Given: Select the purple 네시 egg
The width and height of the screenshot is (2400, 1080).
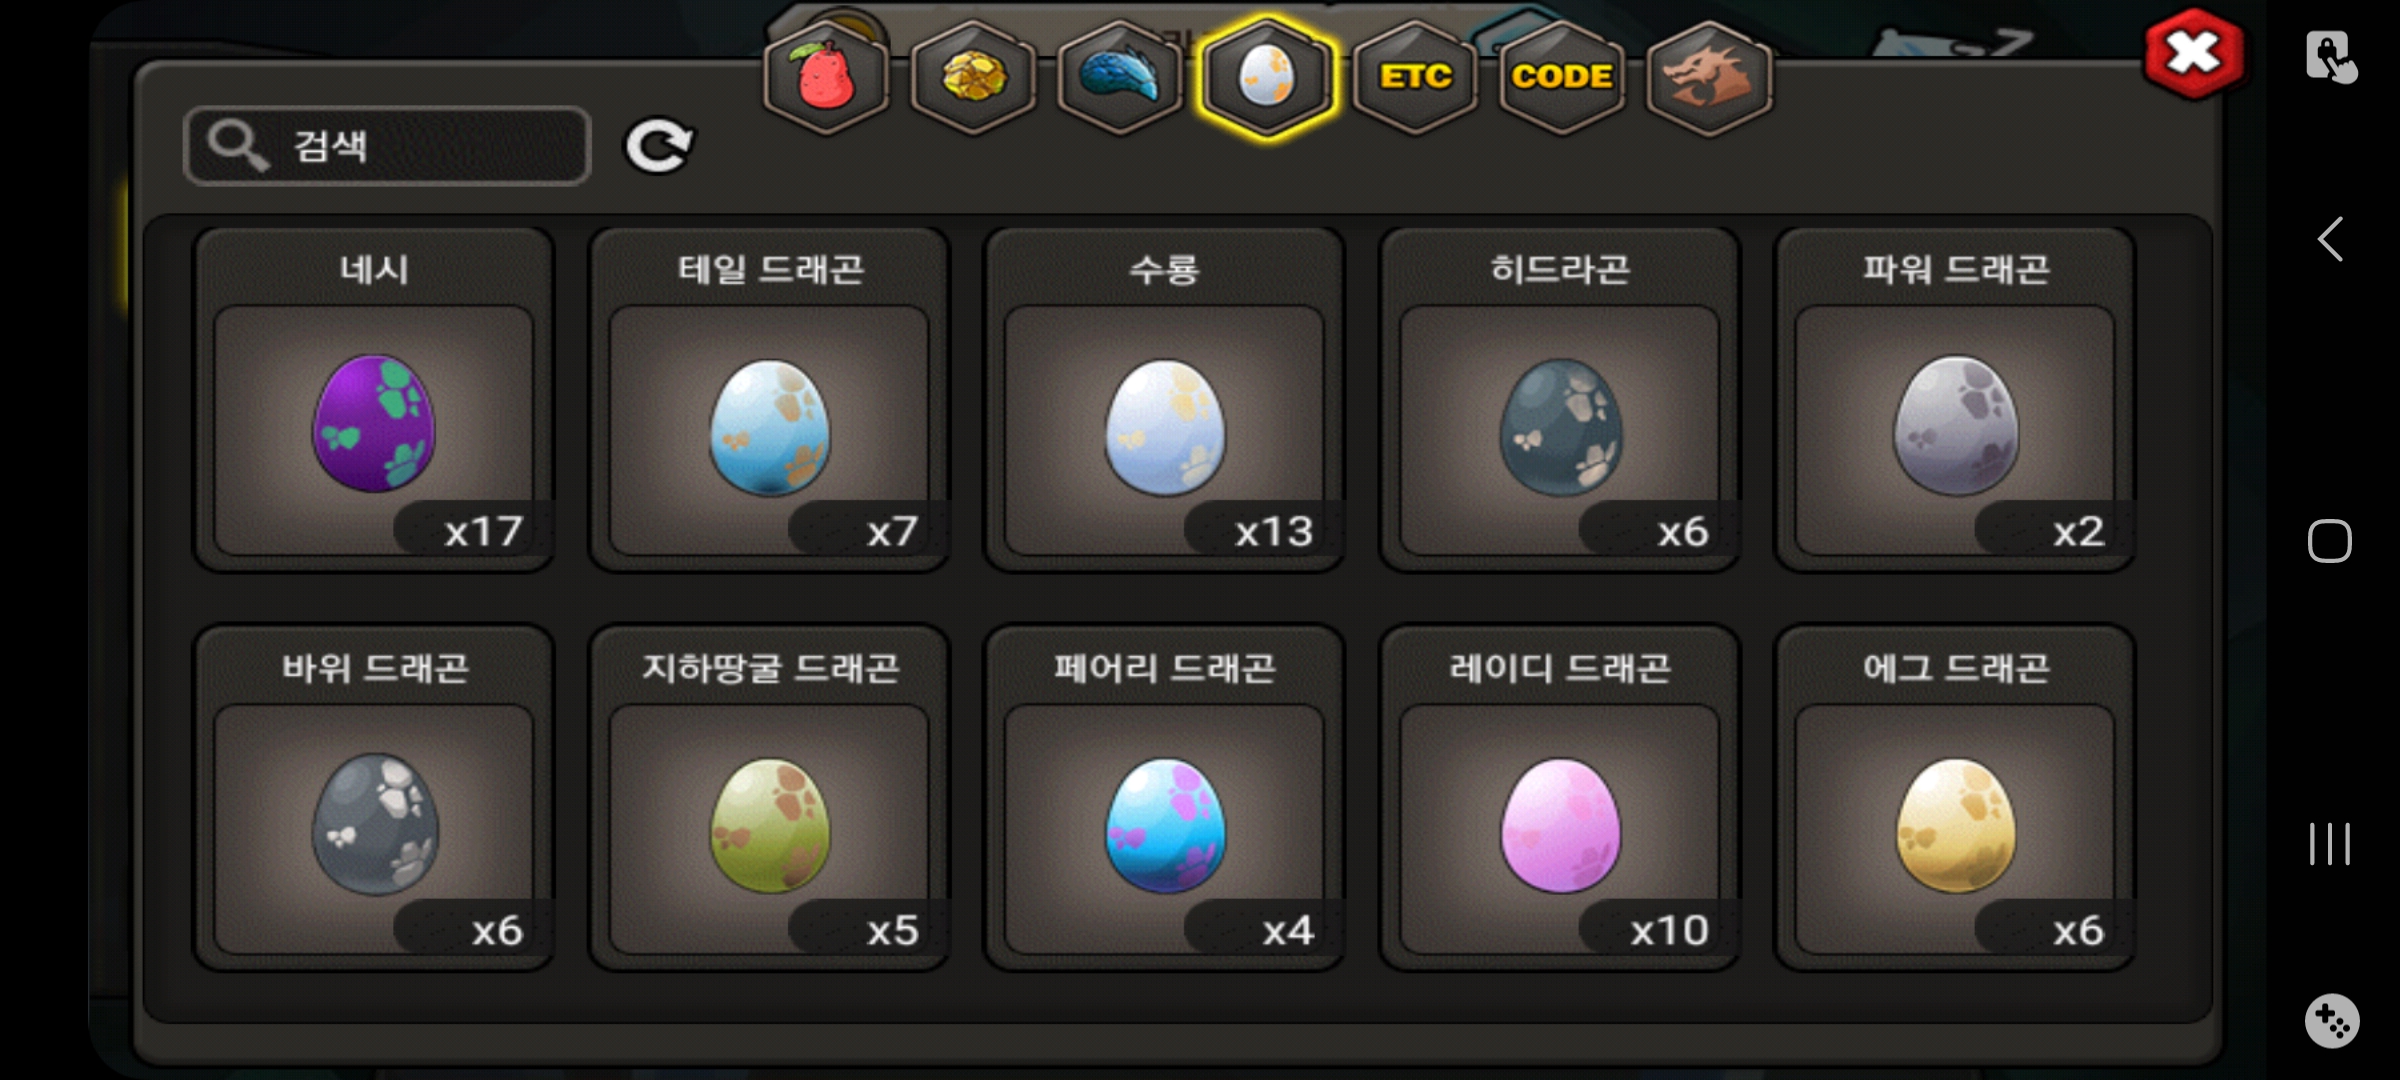Looking at the screenshot, I should [x=374, y=400].
